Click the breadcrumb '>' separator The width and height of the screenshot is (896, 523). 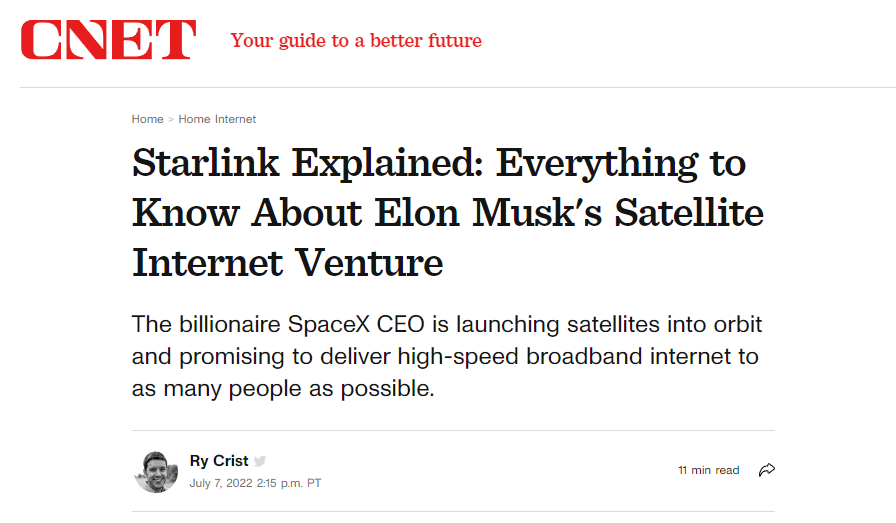tap(171, 119)
